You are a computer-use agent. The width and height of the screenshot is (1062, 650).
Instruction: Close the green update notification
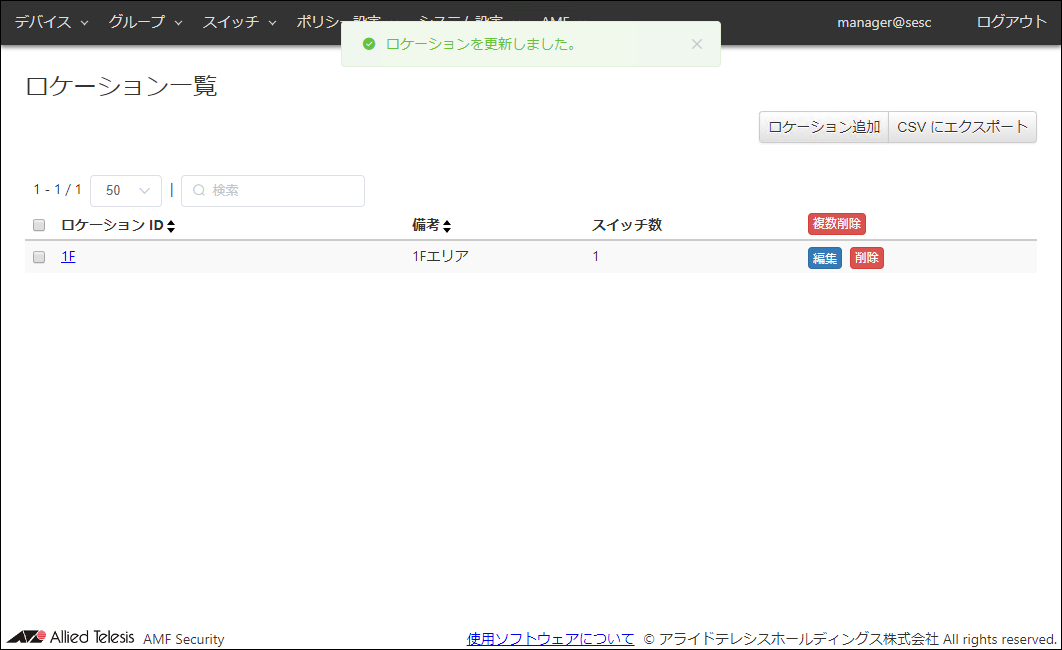pyautogui.click(x=697, y=44)
